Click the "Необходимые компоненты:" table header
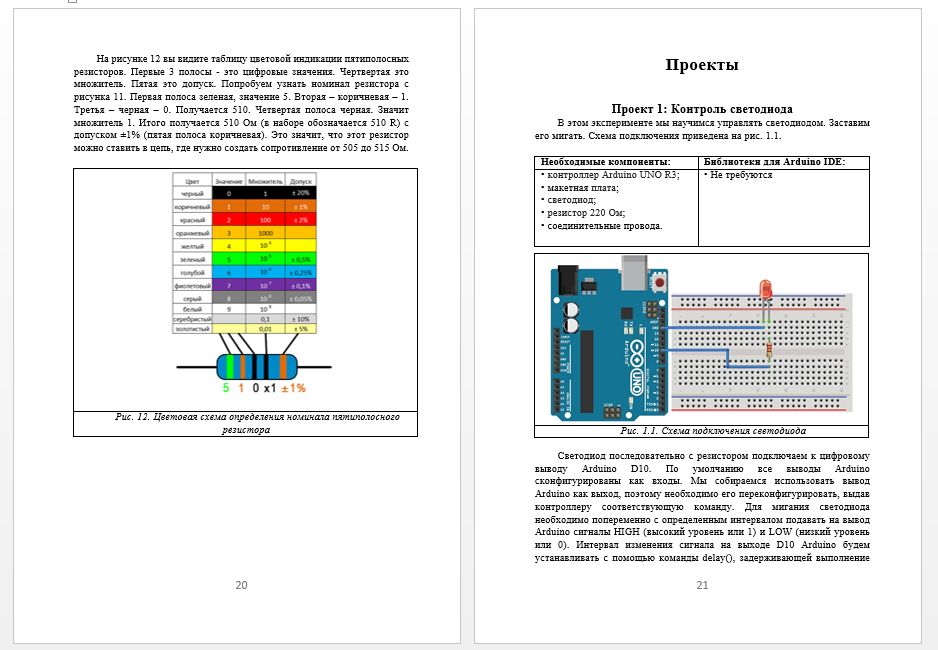938x650 pixels. coord(604,162)
